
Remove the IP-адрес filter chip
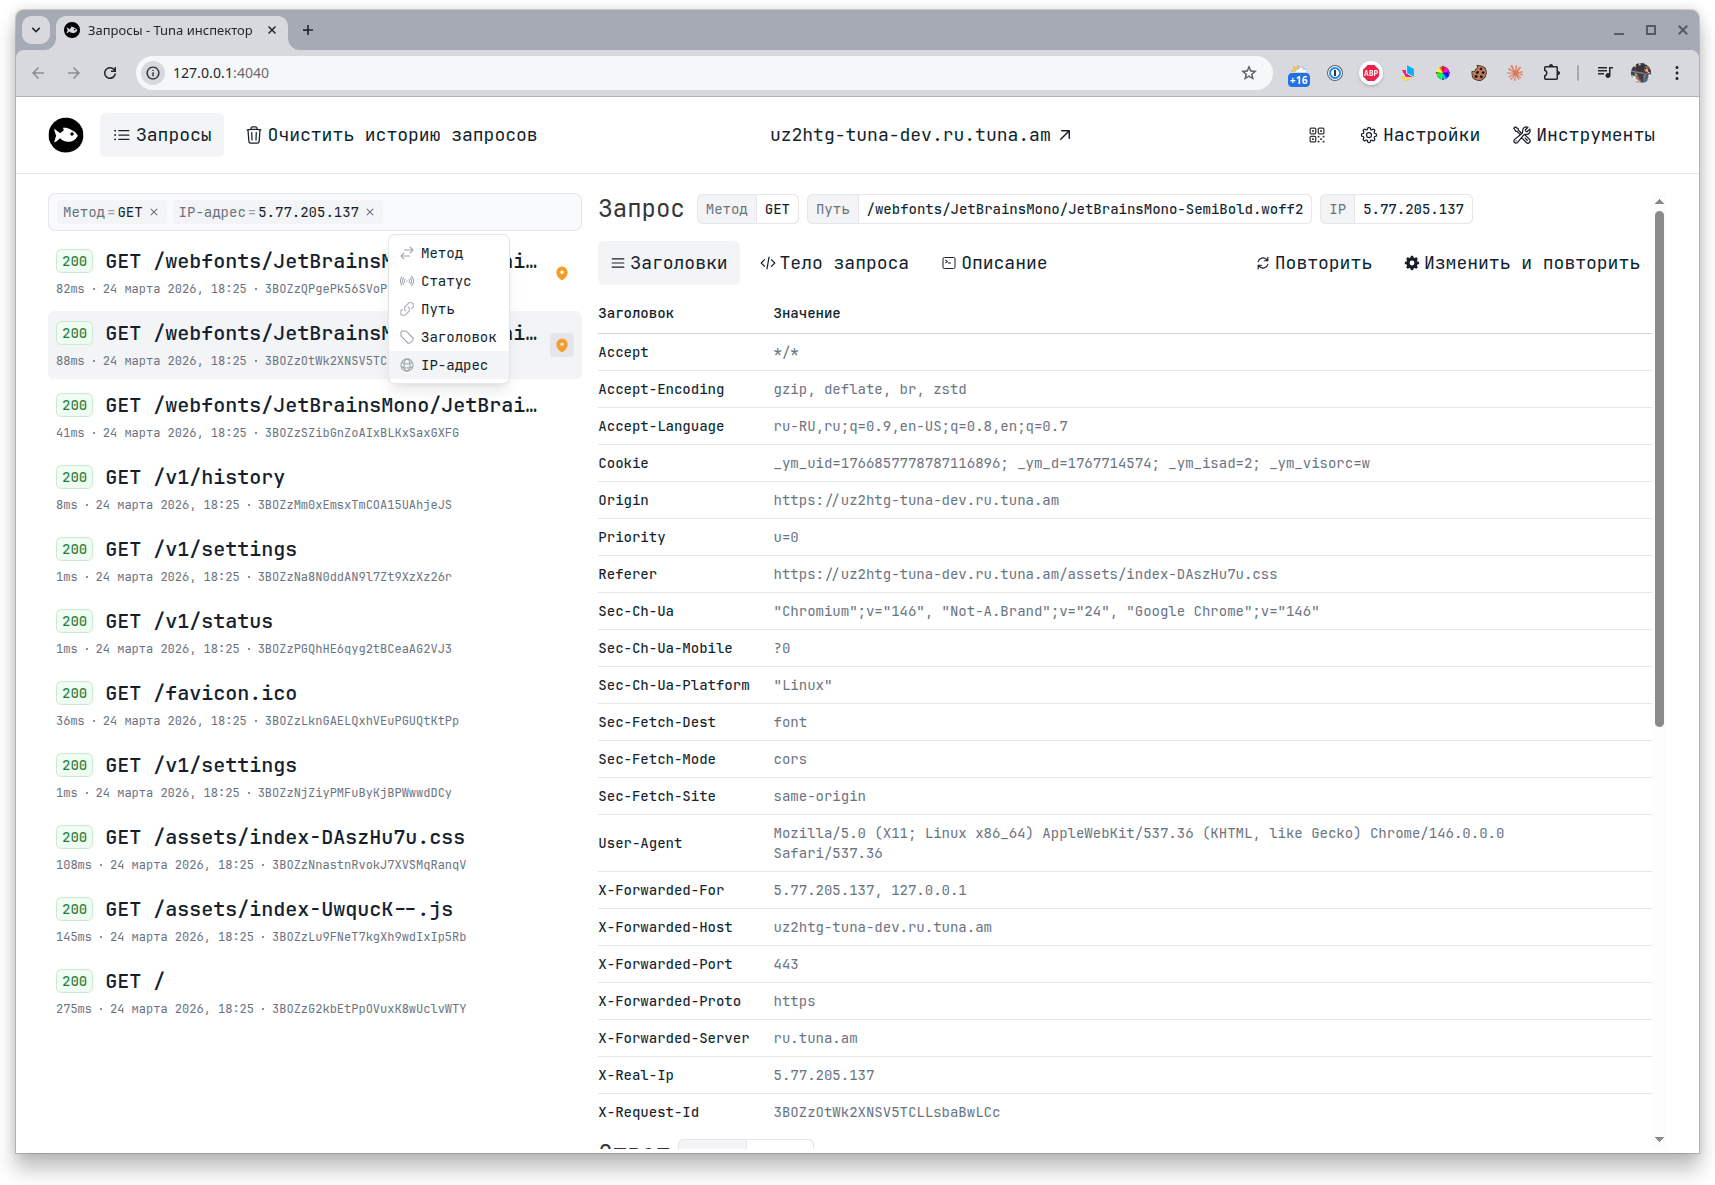(x=370, y=212)
